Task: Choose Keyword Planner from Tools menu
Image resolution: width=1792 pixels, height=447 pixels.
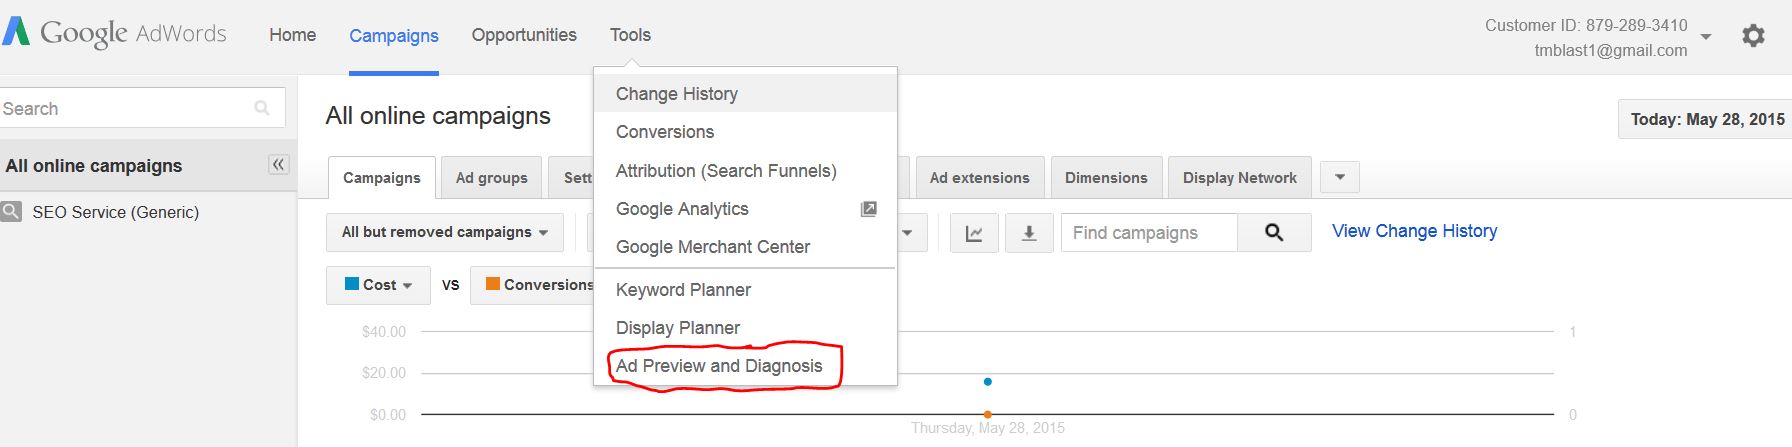Action: tap(683, 290)
